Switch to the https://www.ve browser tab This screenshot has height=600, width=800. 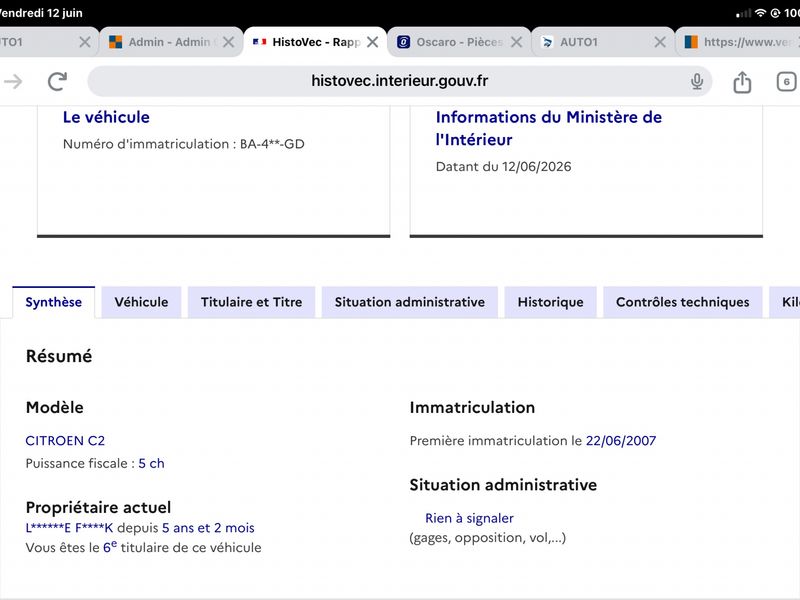pos(738,42)
